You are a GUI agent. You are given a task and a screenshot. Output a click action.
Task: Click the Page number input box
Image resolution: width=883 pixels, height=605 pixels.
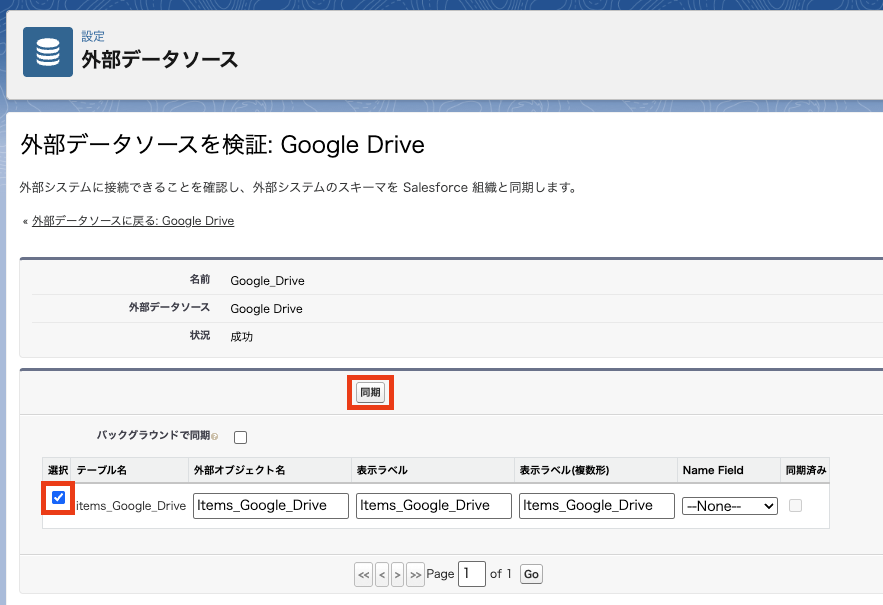click(470, 574)
